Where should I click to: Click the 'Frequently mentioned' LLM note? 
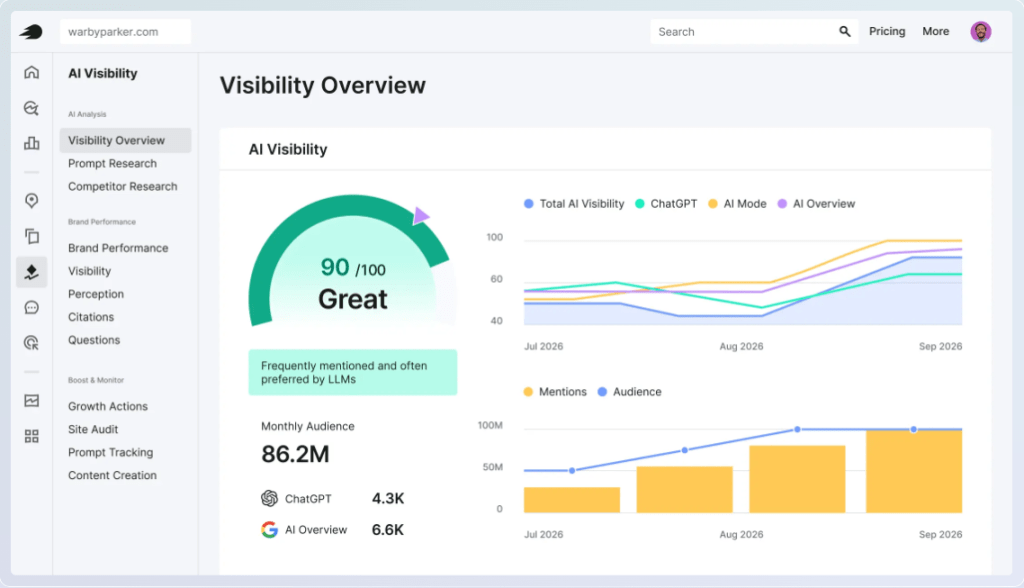(353, 372)
